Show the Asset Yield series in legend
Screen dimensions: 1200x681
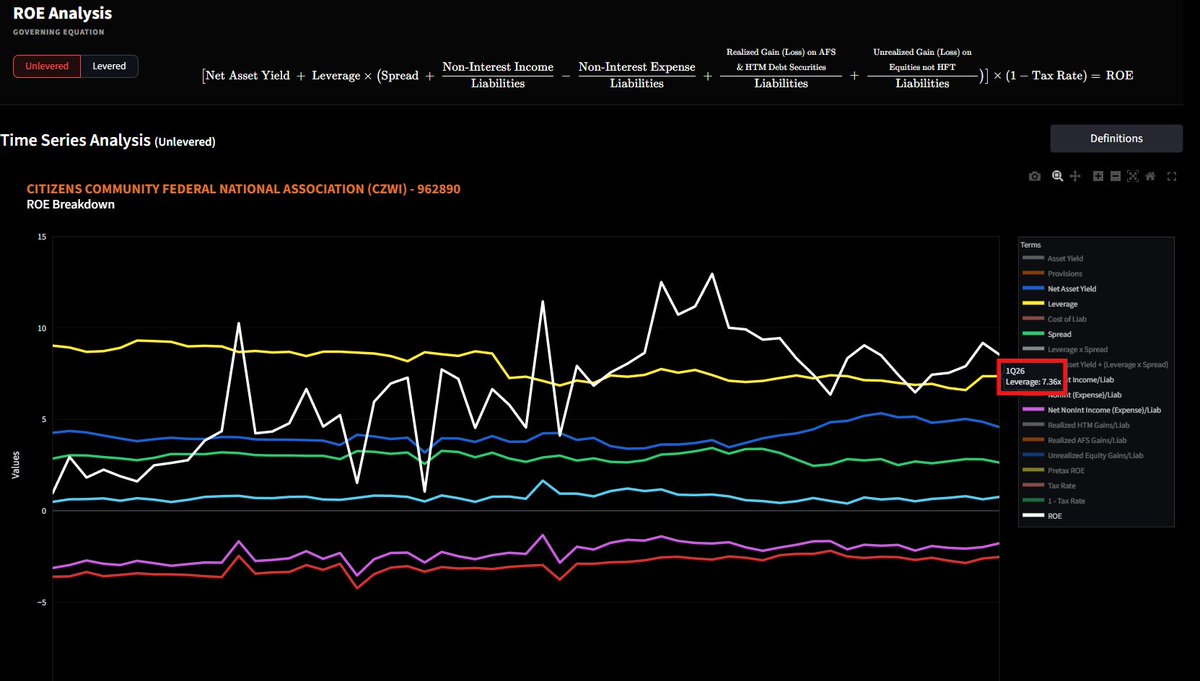pos(1054,259)
